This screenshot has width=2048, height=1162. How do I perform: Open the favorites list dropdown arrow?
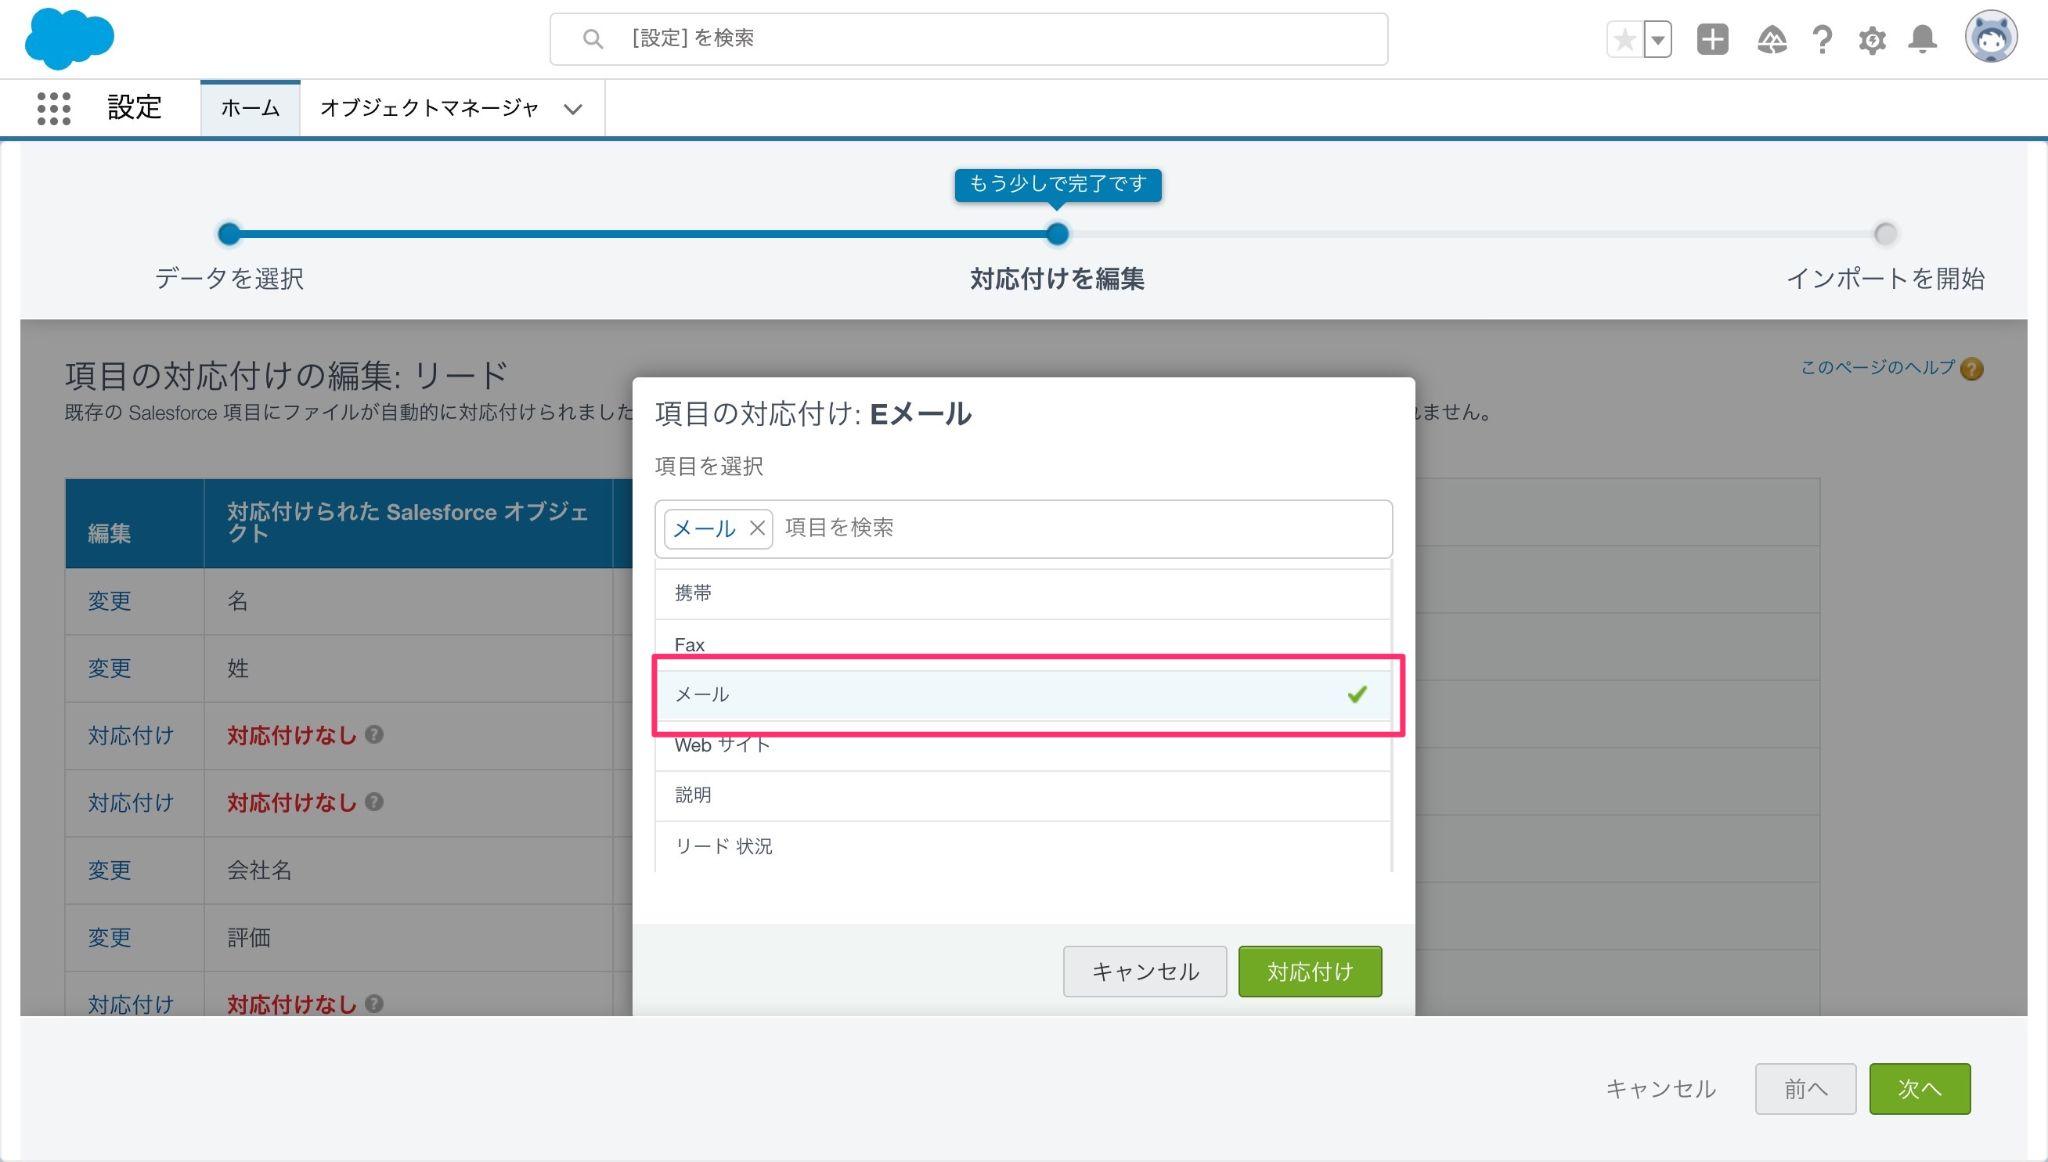(1658, 40)
